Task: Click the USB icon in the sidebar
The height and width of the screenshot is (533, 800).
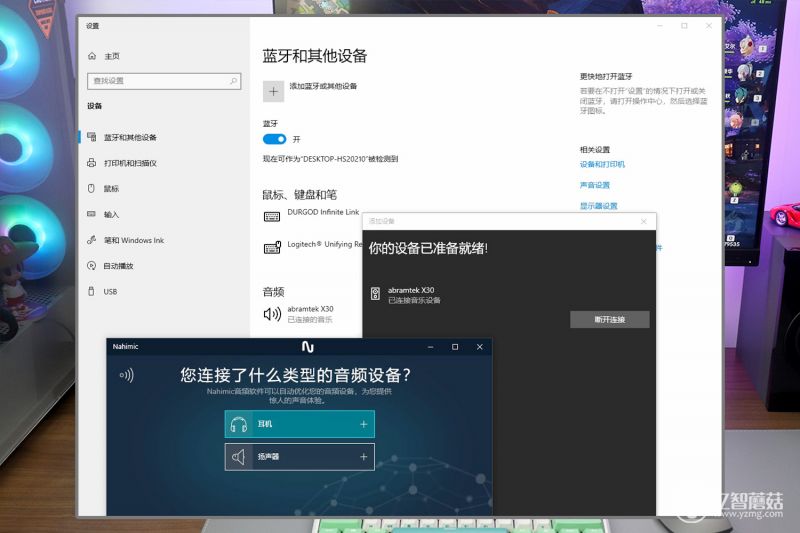Action: (91, 291)
